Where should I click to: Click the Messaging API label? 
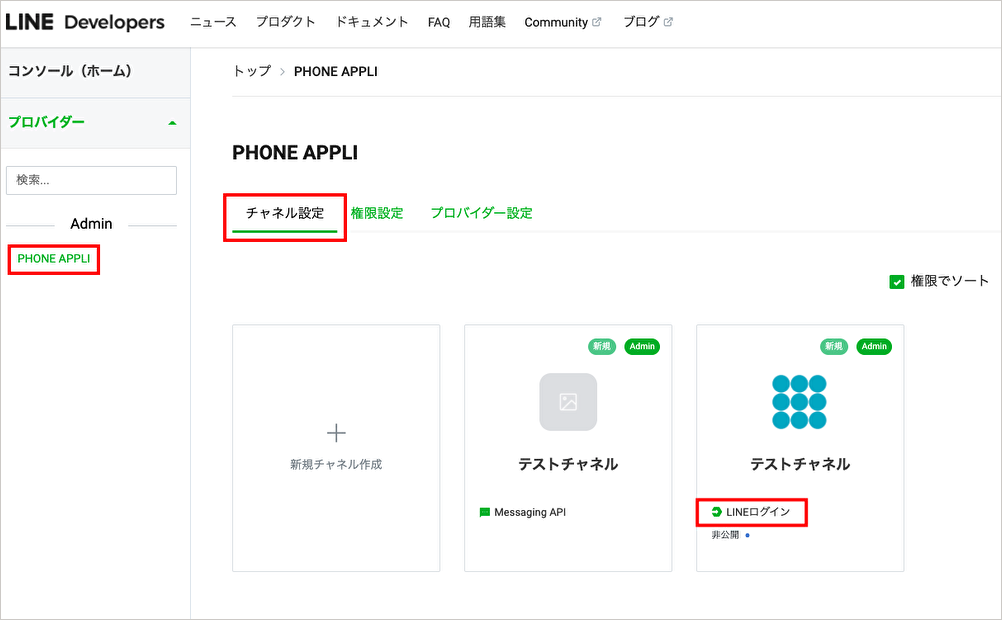(530, 513)
